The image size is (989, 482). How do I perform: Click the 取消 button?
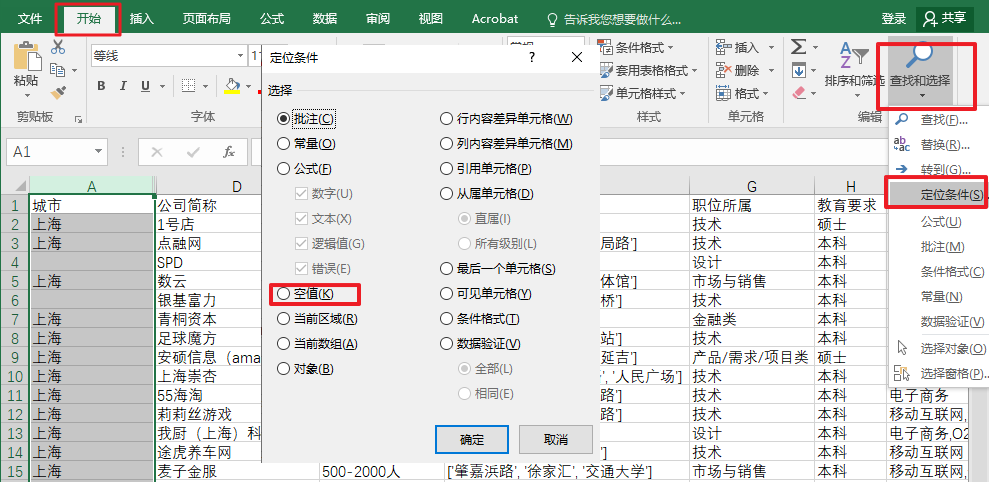coord(556,440)
